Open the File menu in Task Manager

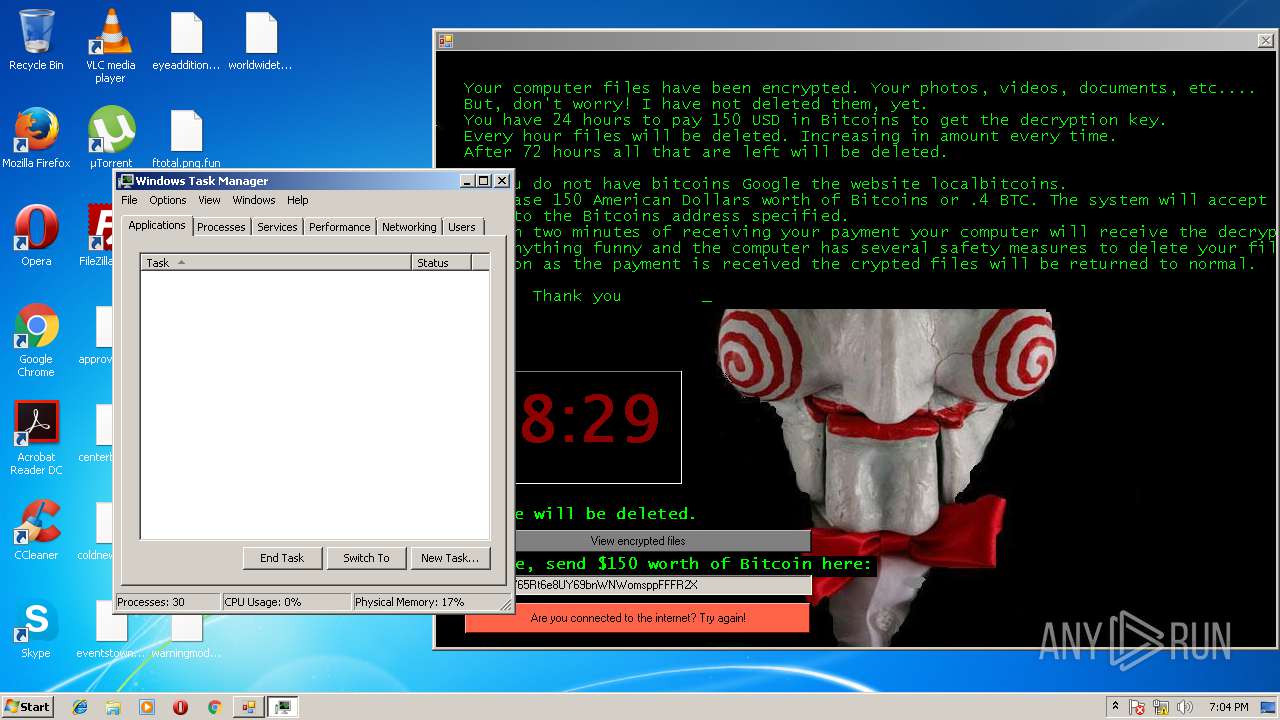[129, 200]
